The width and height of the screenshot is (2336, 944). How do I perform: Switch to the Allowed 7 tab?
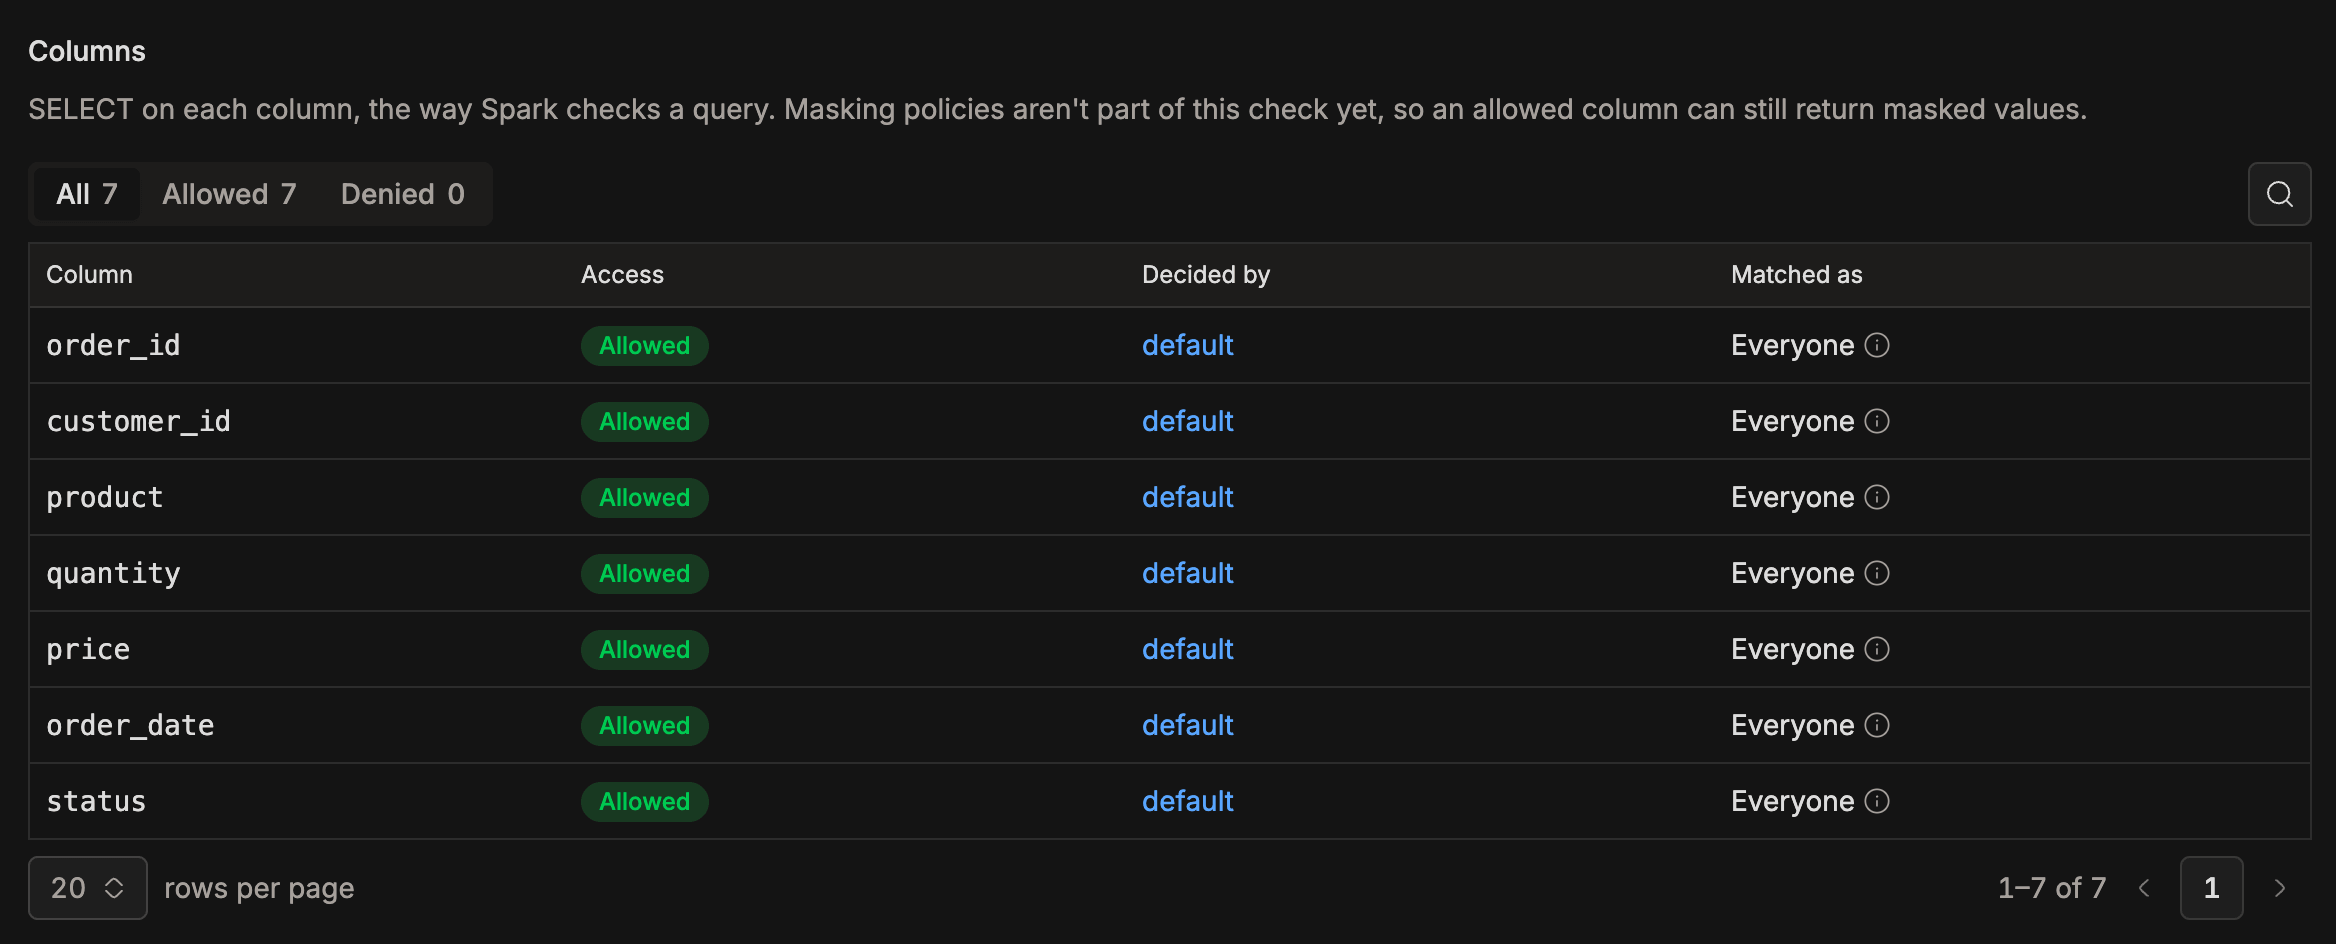coord(229,194)
